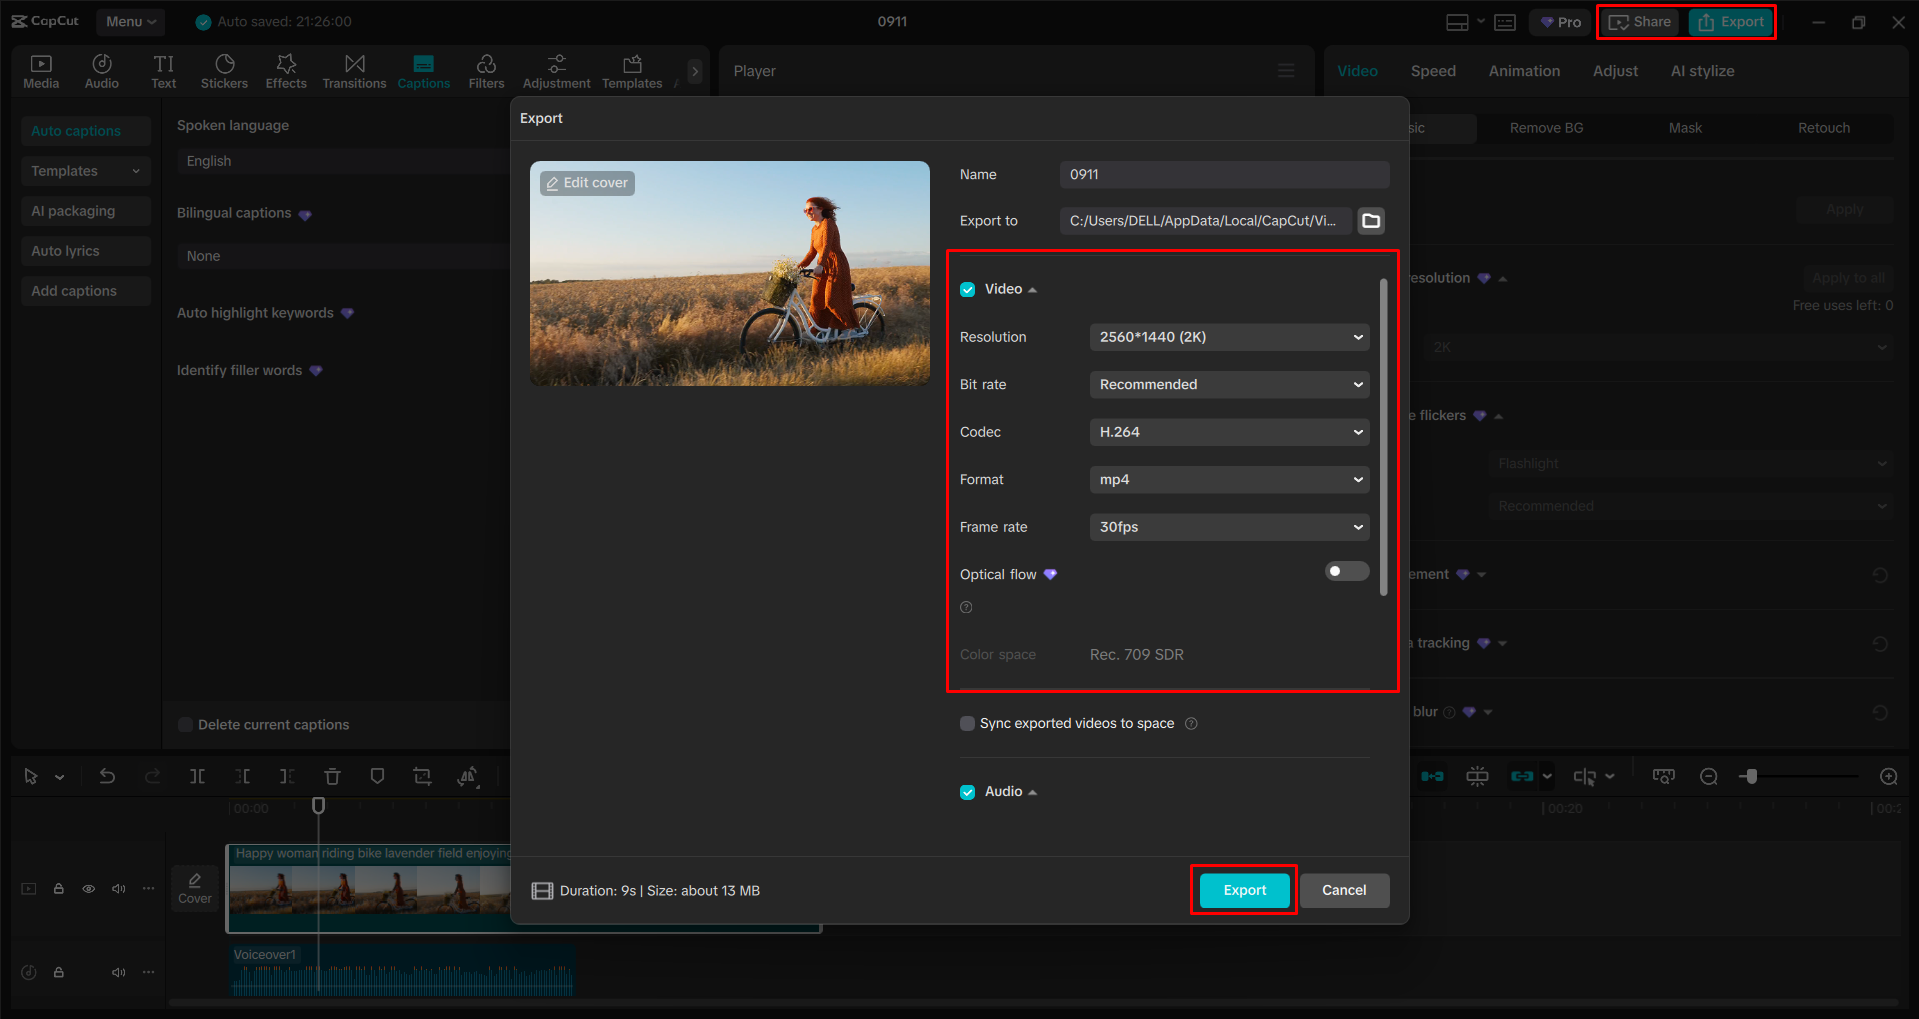1919x1019 pixels.
Task: Click the delete trash icon in timeline toolbar
Action: click(332, 776)
